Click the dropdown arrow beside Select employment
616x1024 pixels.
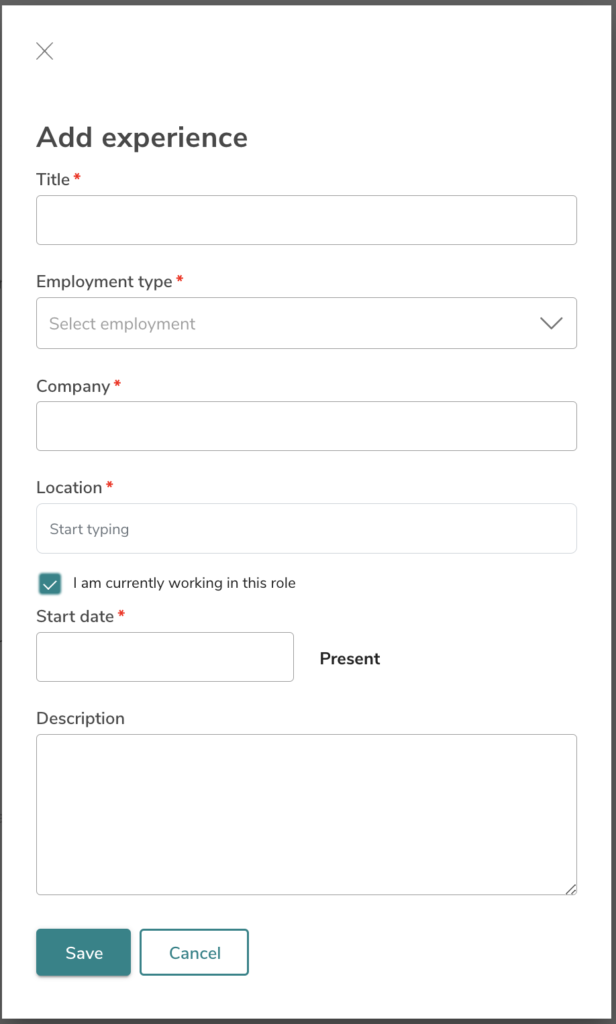pyautogui.click(x=549, y=323)
